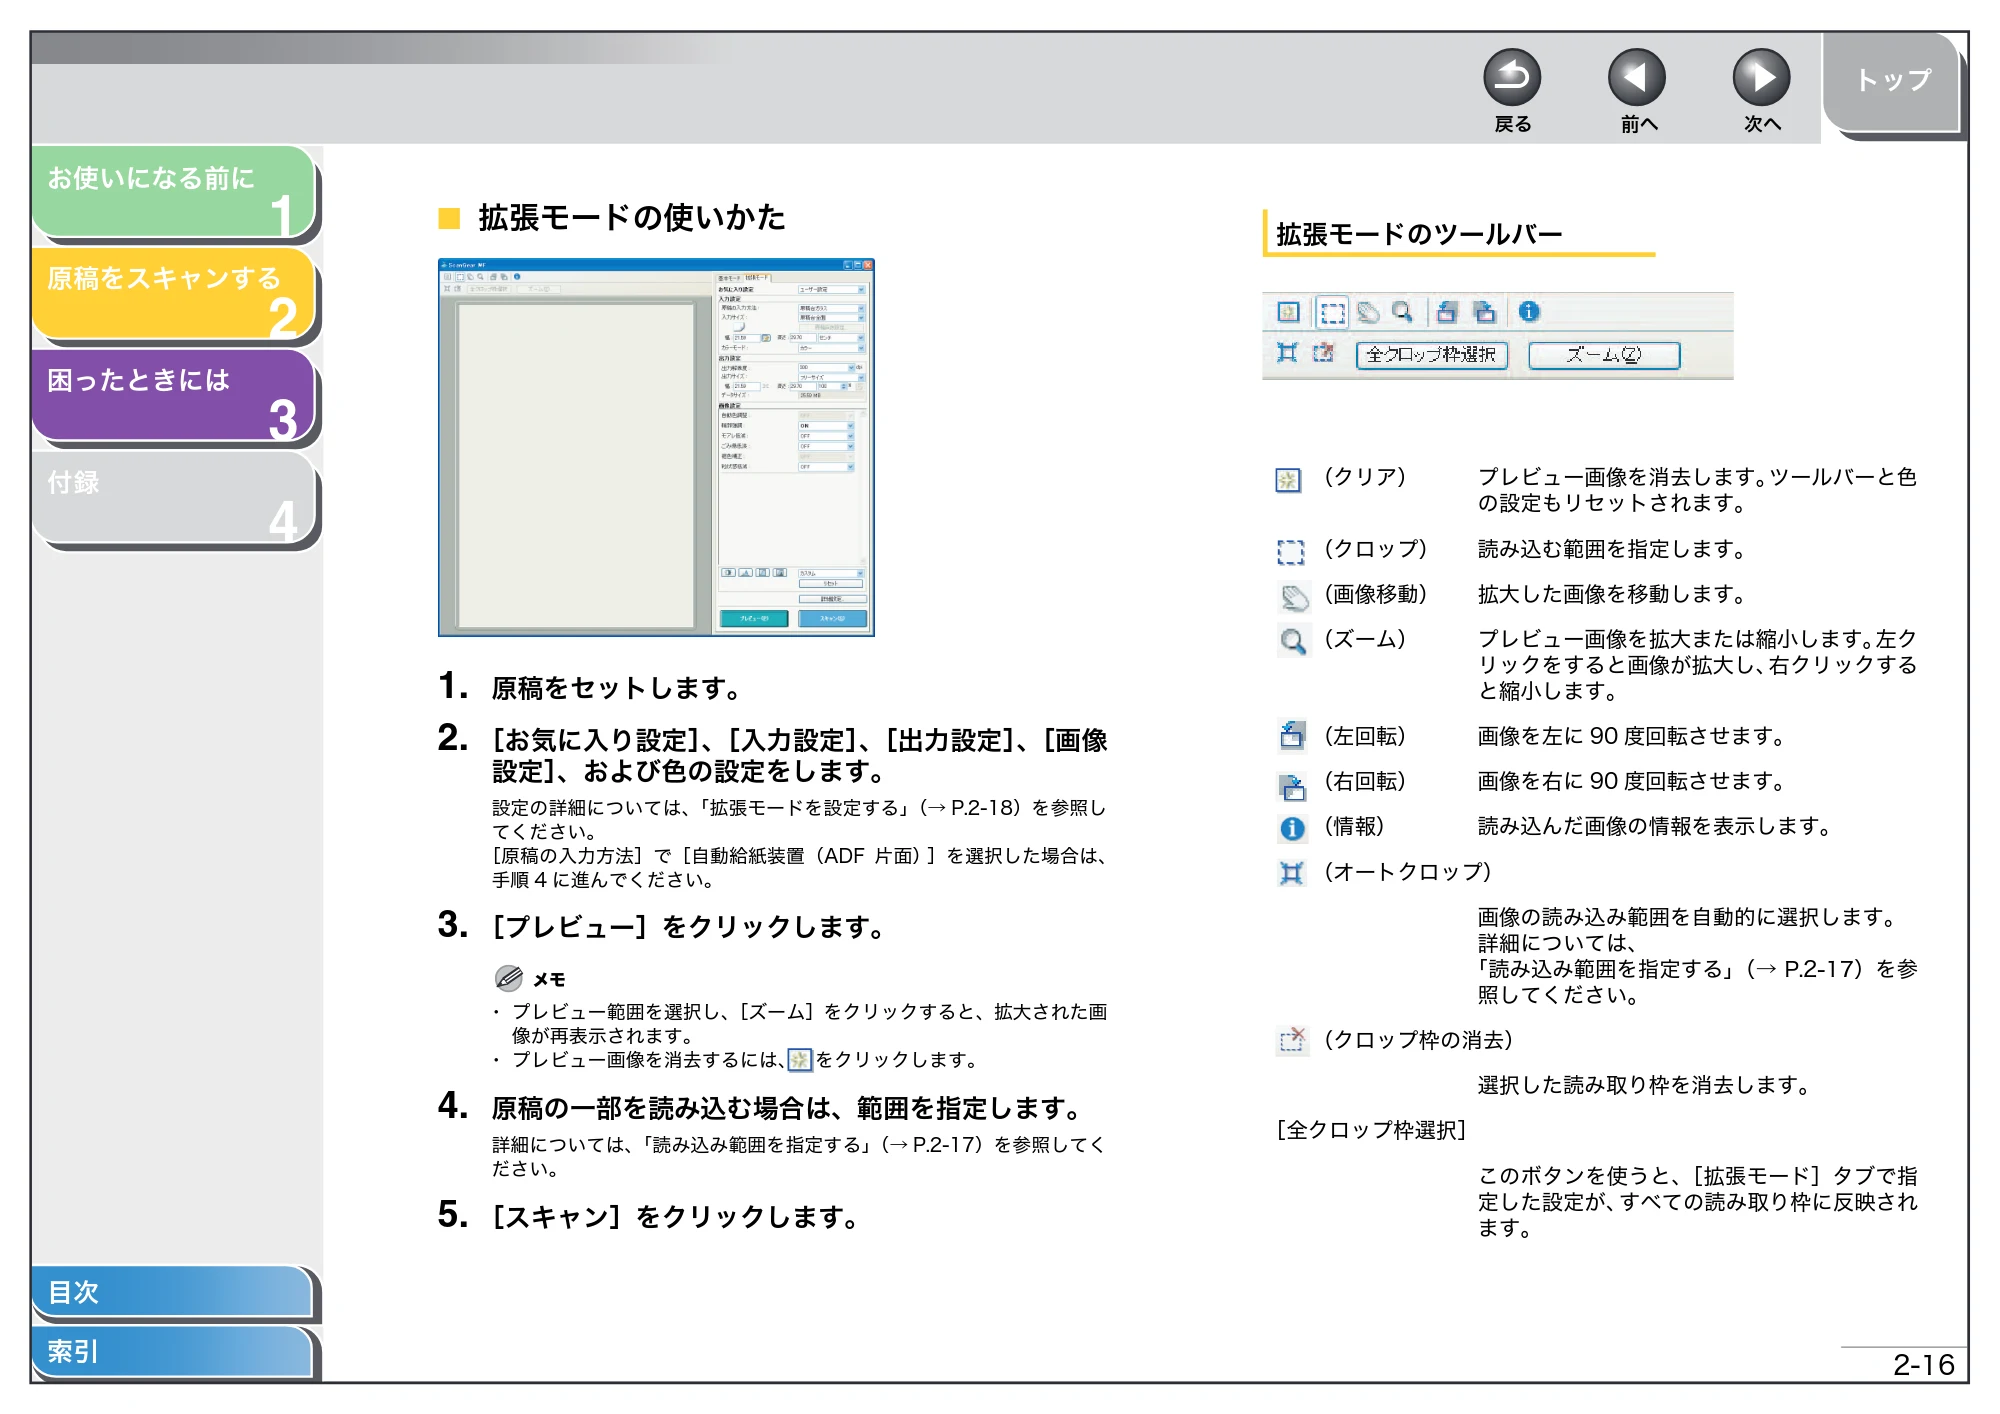Screen dimensions: 2000x1414
Task: Click icon beside (クロップ) description
Action: (x=1291, y=552)
